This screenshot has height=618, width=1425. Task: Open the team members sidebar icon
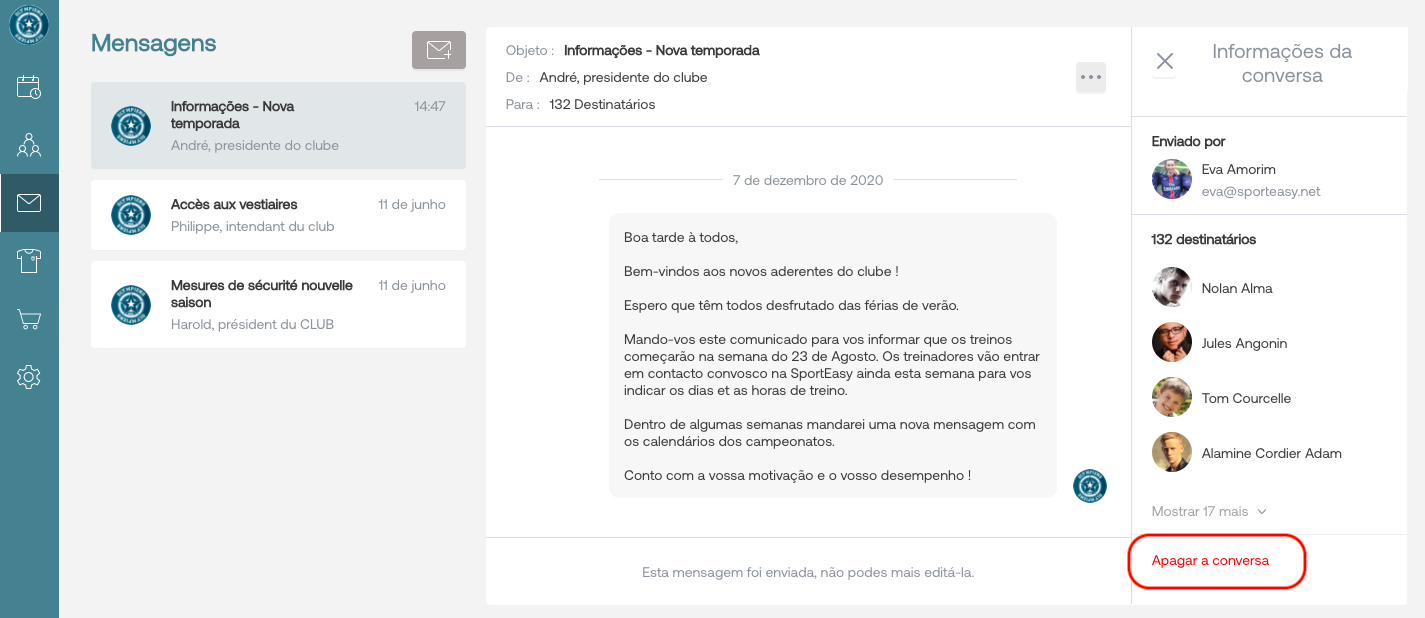point(29,145)
